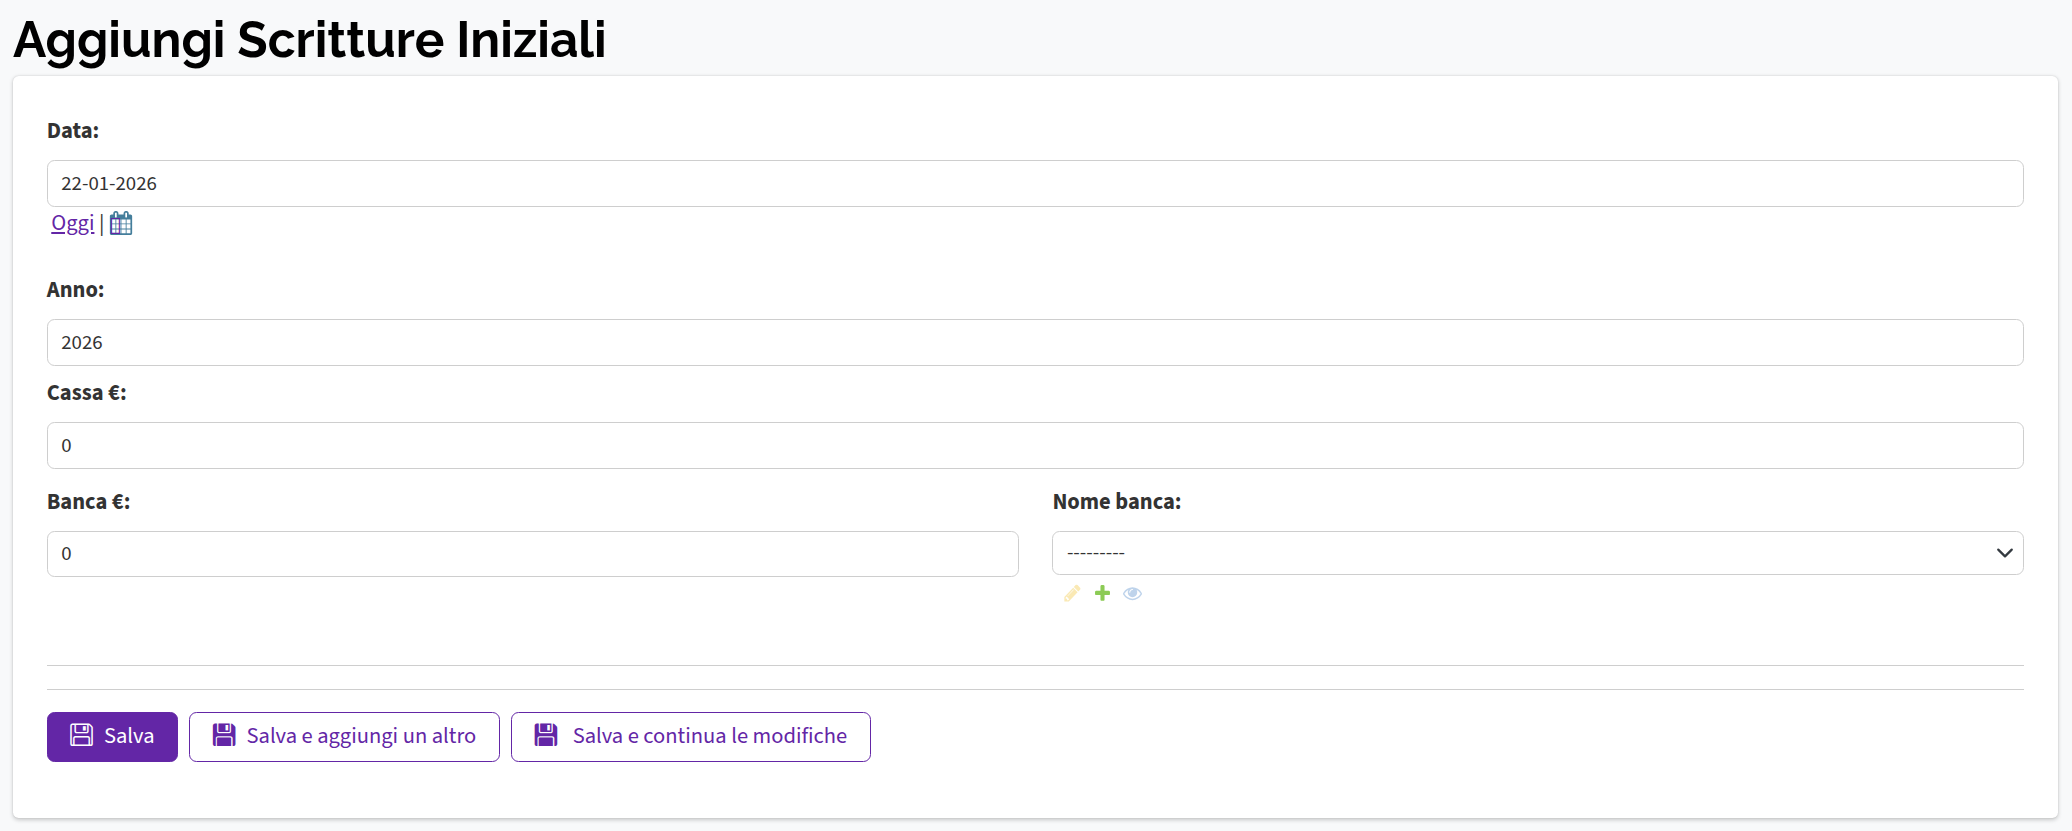Click 'Salva e continua le modifiche' text
This screenshot has height=831, width=2072.
click(709, 736)
